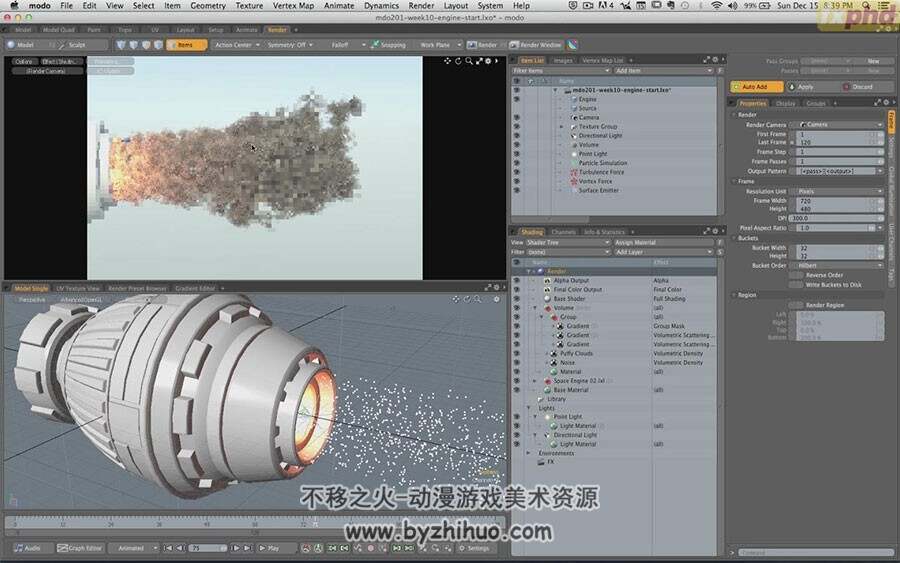Screen dimensions: 900x563
Task: Click the Turbulence Force item icon
Action: coord(574,172)
